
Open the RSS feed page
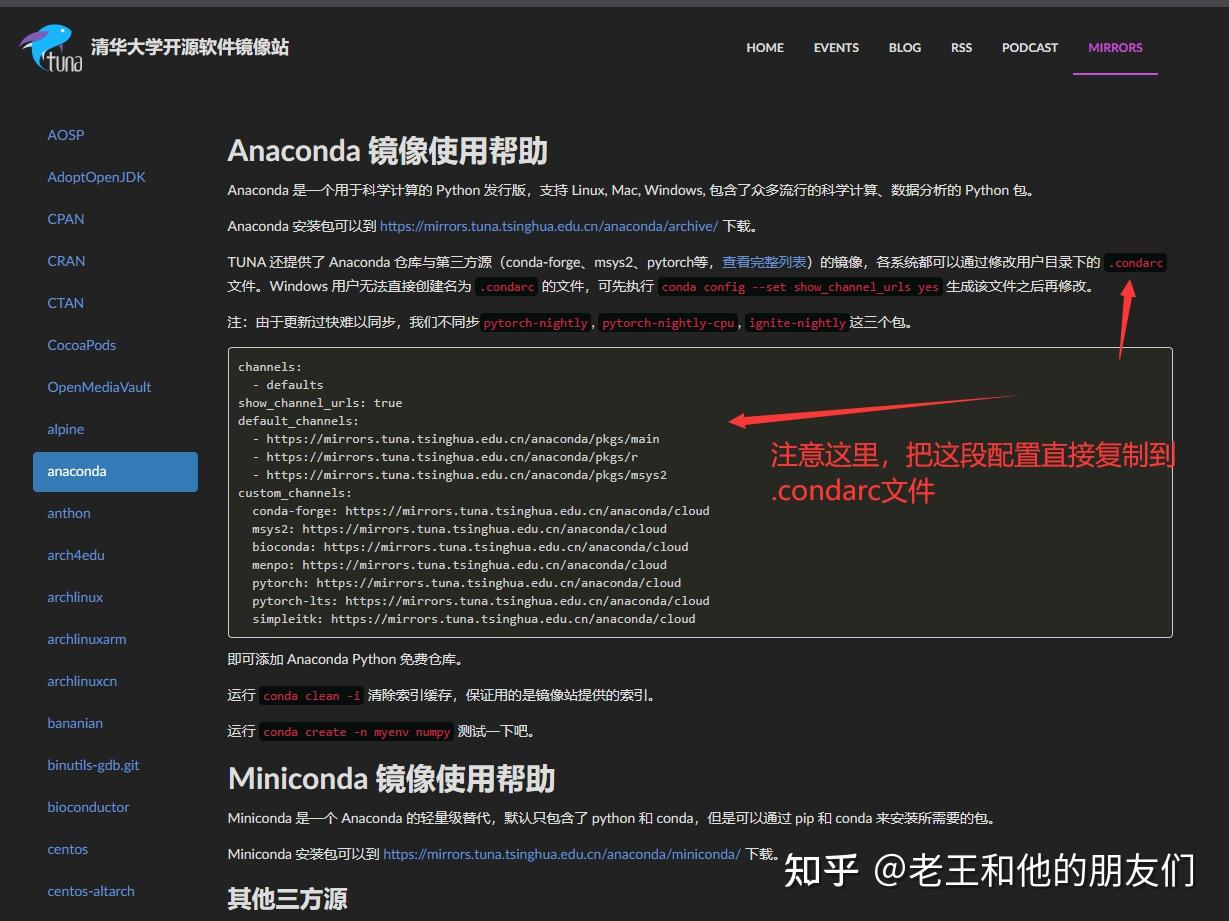tap(961, 47)
